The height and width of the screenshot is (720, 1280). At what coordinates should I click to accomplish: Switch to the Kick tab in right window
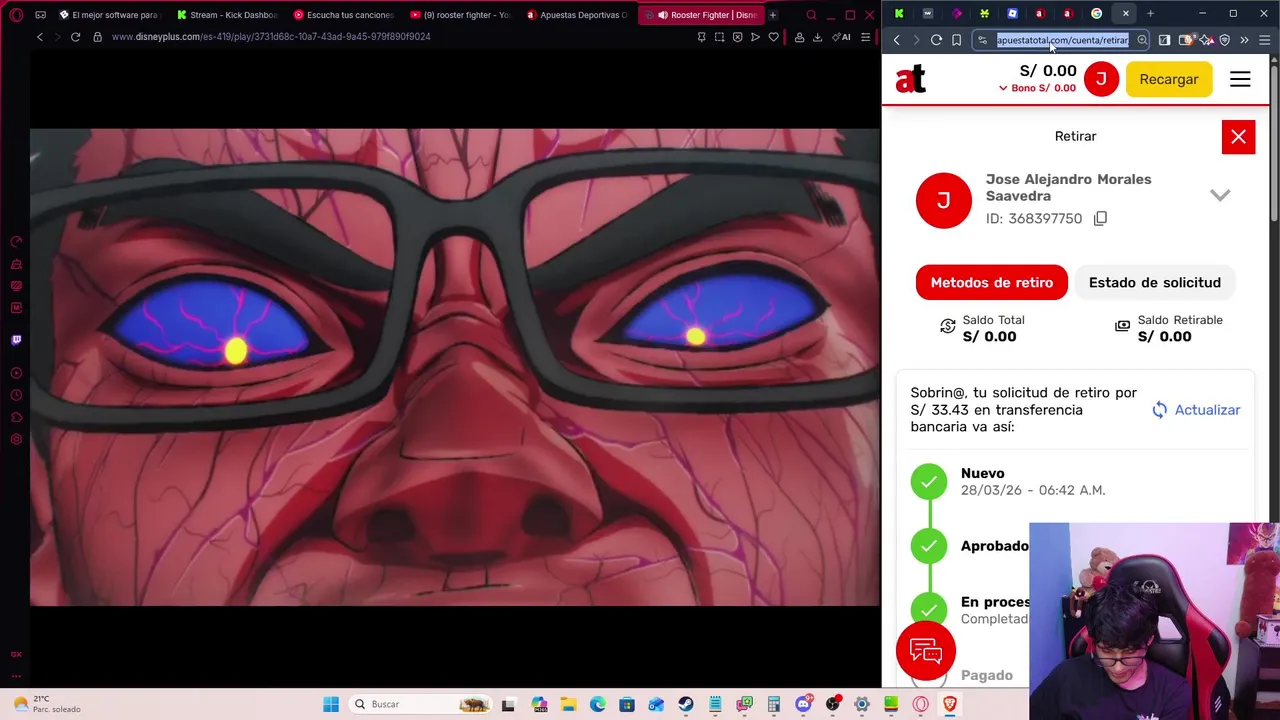click(899, 14)
